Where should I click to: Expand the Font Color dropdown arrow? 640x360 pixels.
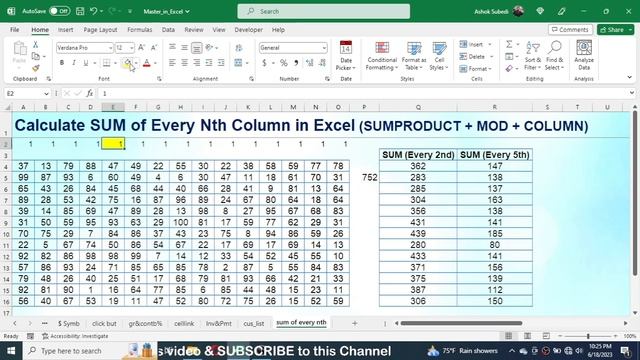[x=156, y=63]
